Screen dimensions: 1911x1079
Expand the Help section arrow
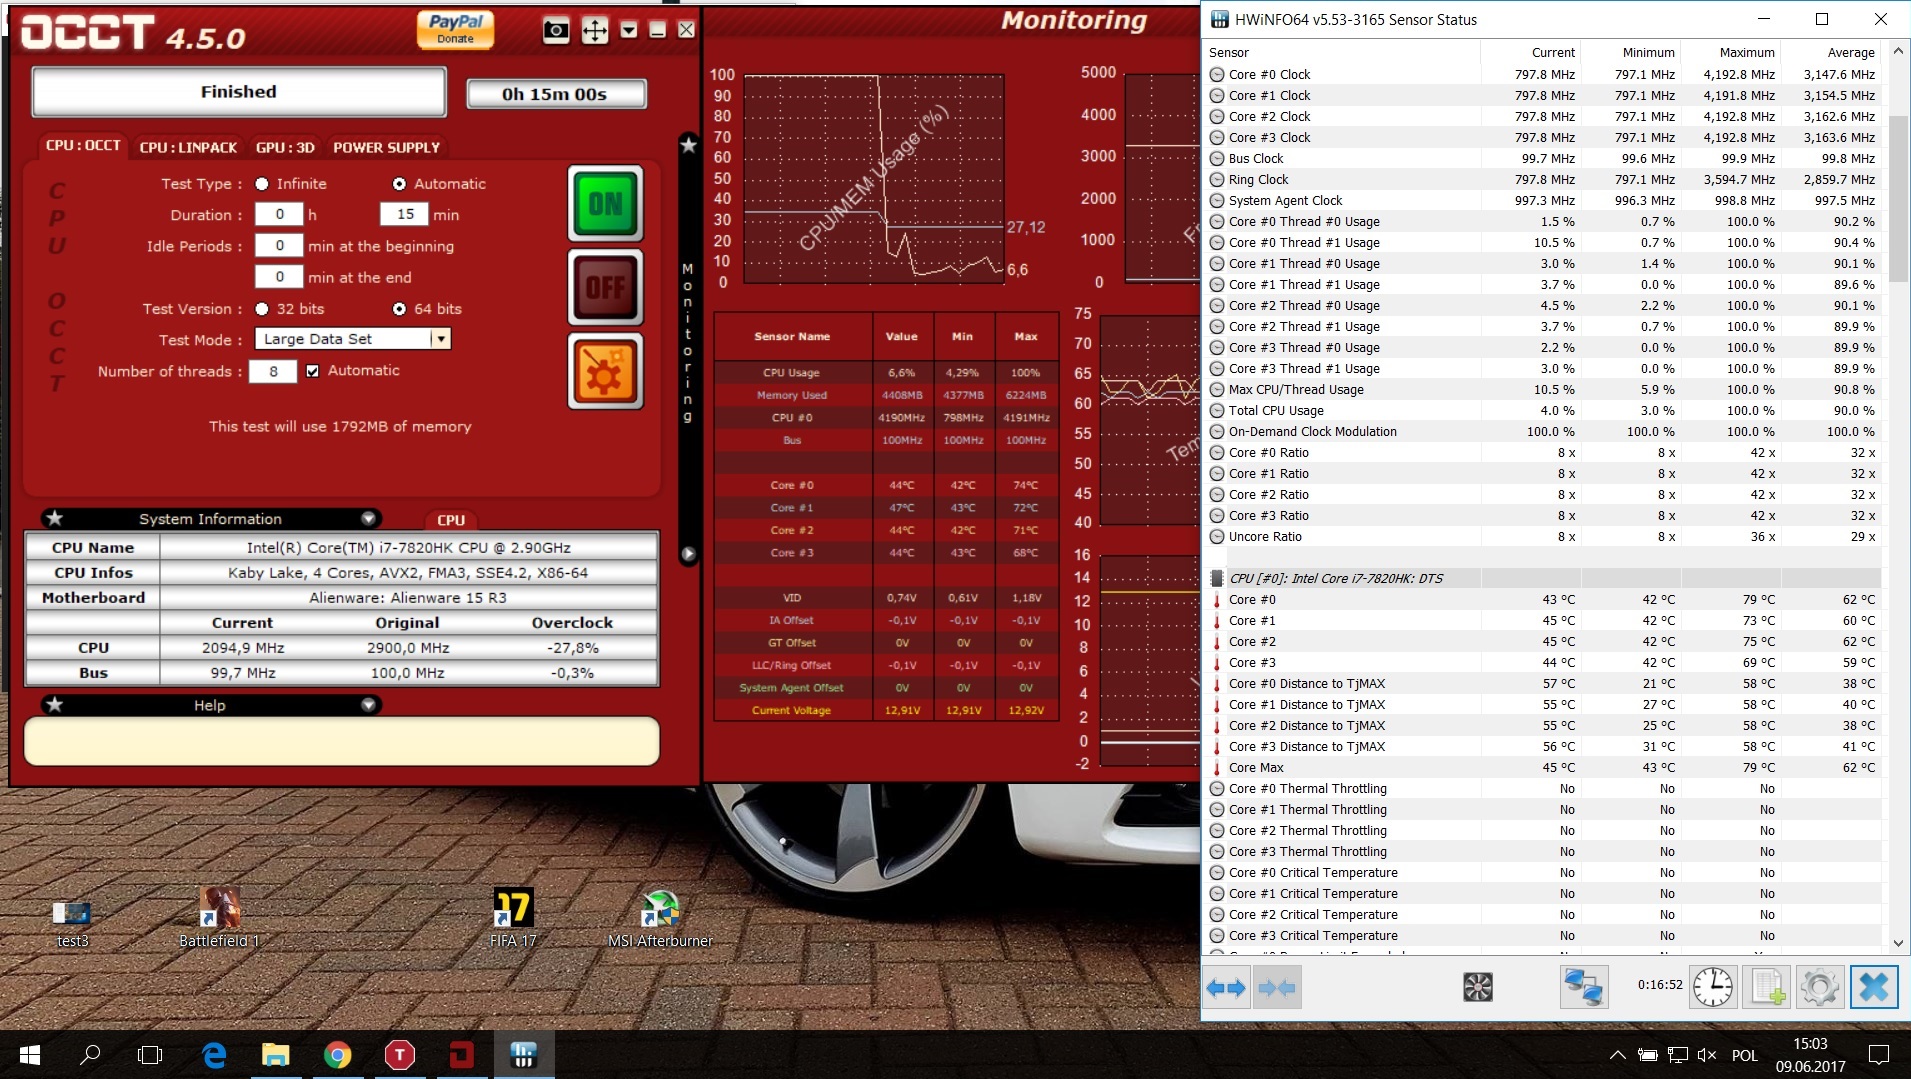pos(368,705)
